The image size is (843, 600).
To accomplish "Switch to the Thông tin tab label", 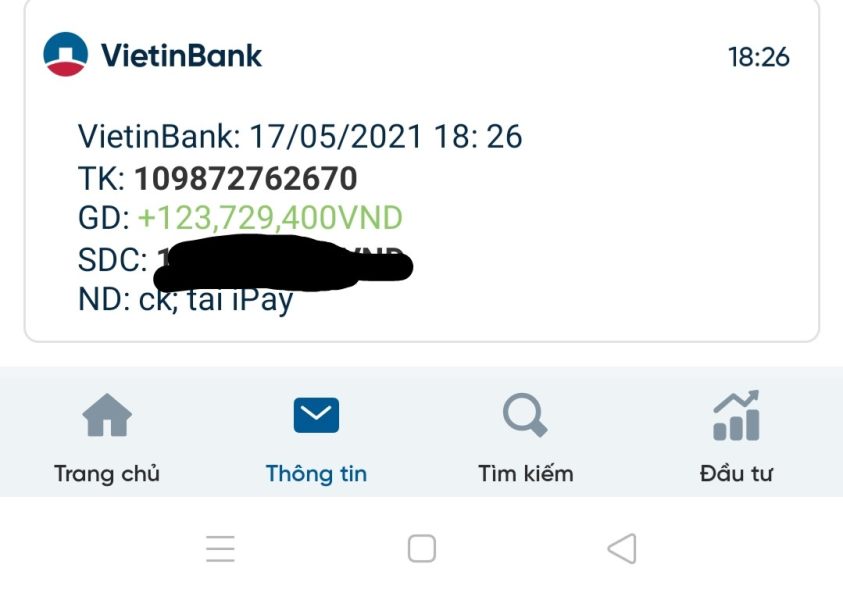I will point(317,474).
